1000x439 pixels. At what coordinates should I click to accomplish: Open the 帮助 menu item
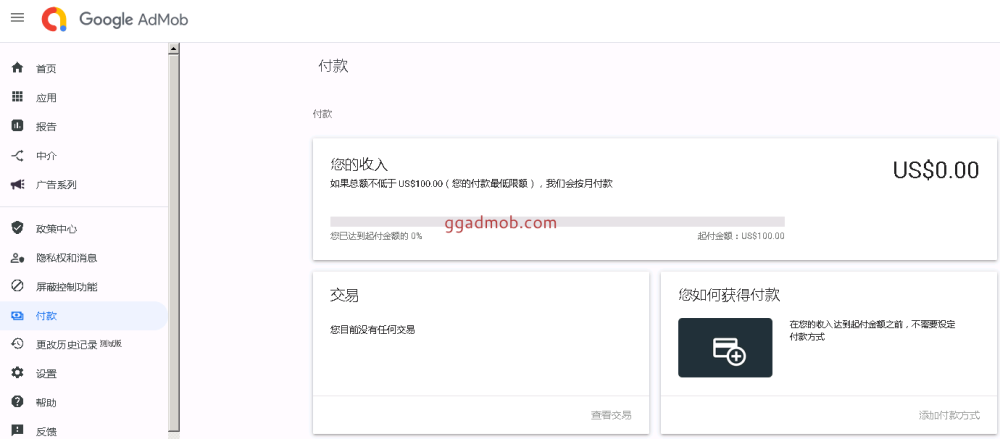click(x=84, y=403)
